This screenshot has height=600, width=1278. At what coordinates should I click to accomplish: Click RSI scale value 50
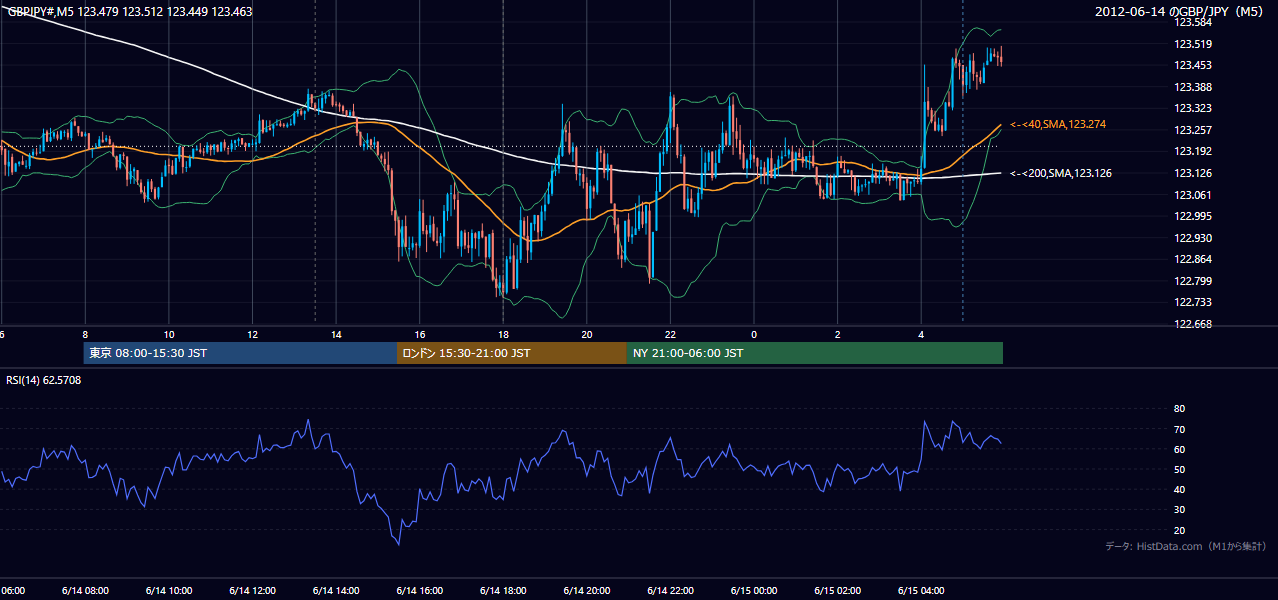click(x=1179, y=469)
